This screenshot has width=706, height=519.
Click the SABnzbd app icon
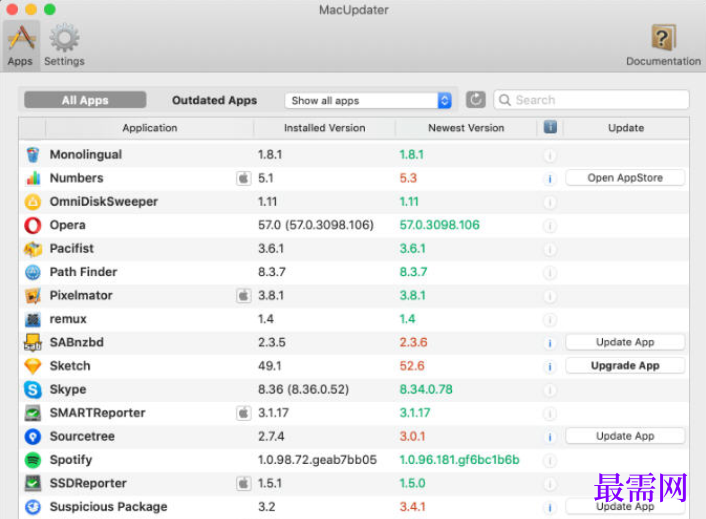pos(33,343)
